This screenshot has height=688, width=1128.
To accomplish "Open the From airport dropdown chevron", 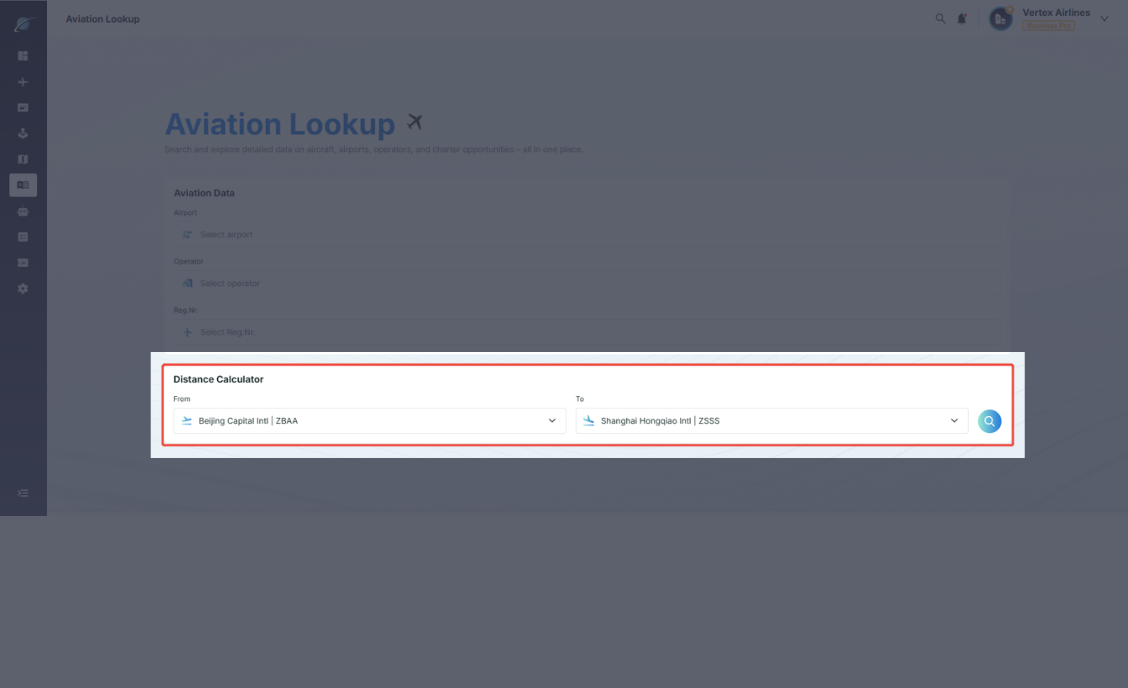I will (552, 421).
